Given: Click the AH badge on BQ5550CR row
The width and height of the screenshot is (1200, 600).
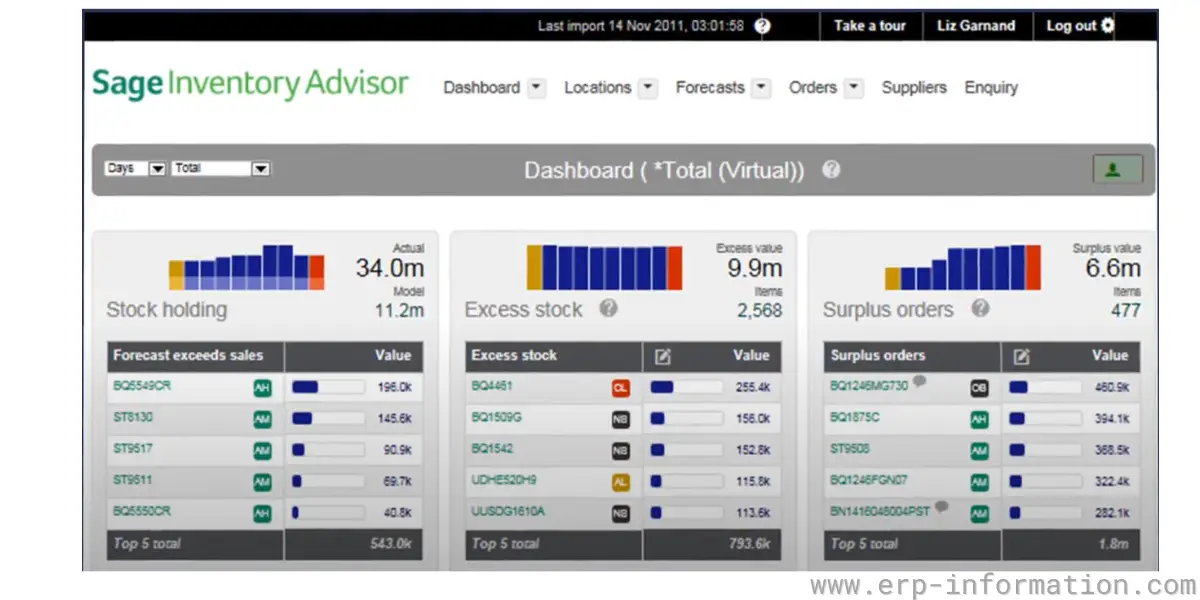Looking at the screenshot, I should [x=262, y=514].
